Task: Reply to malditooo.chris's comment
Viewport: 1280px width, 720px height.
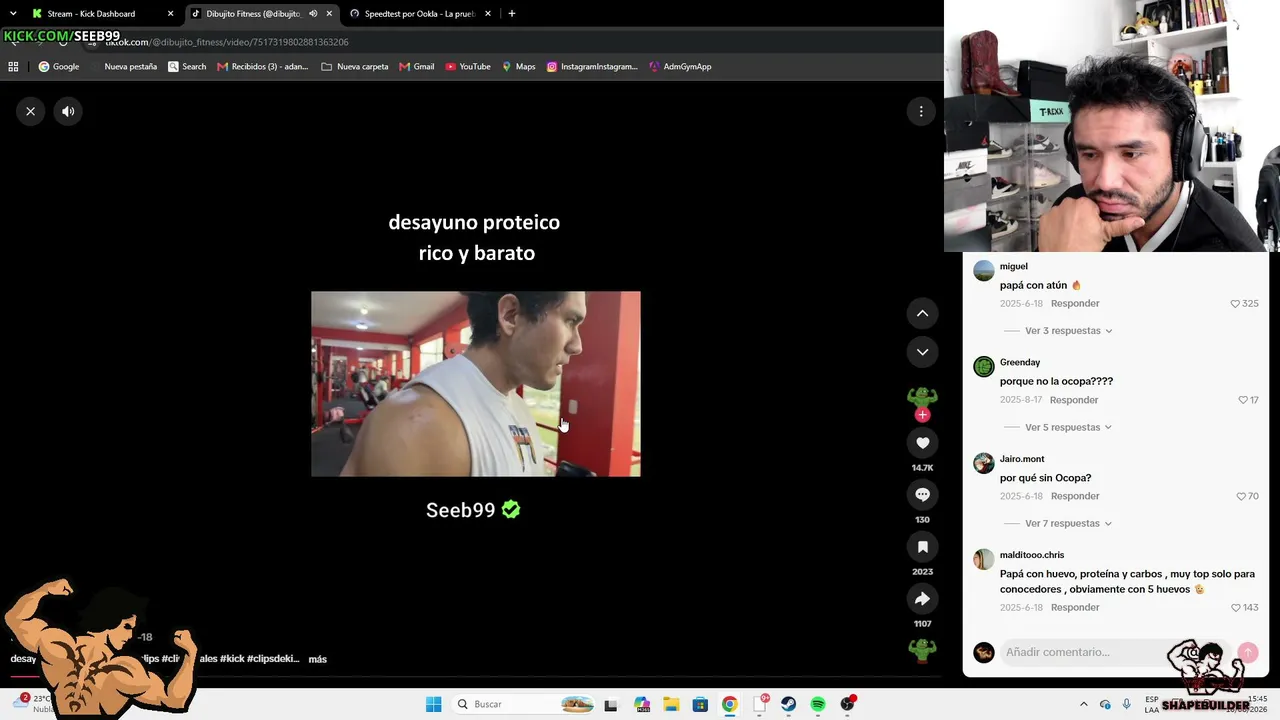Action: pyautogui.click(x=1075, y=608)
